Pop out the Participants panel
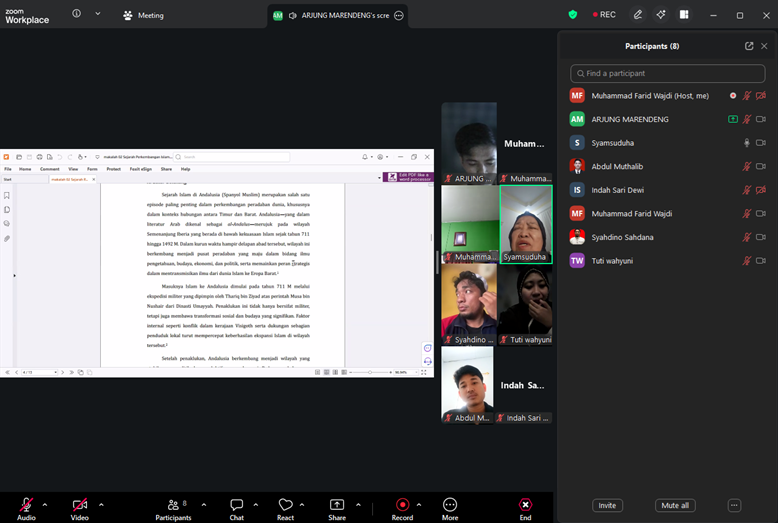778x523 pixels. click(x=749, y=46)
